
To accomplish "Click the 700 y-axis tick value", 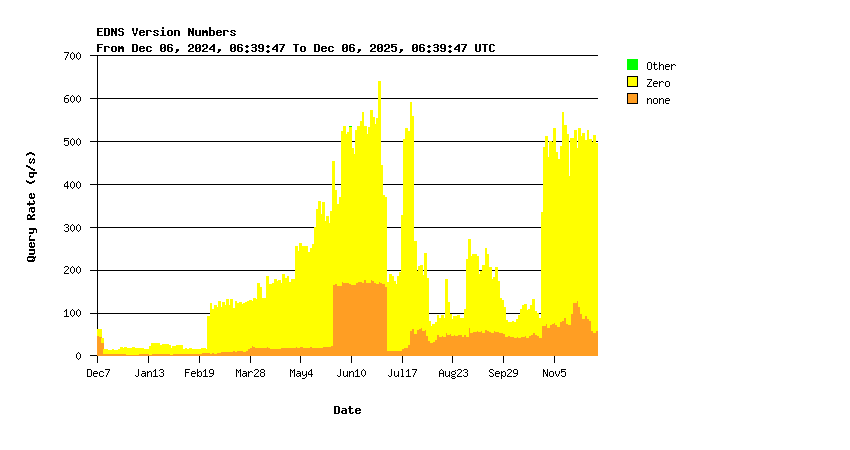I will 71,56.
